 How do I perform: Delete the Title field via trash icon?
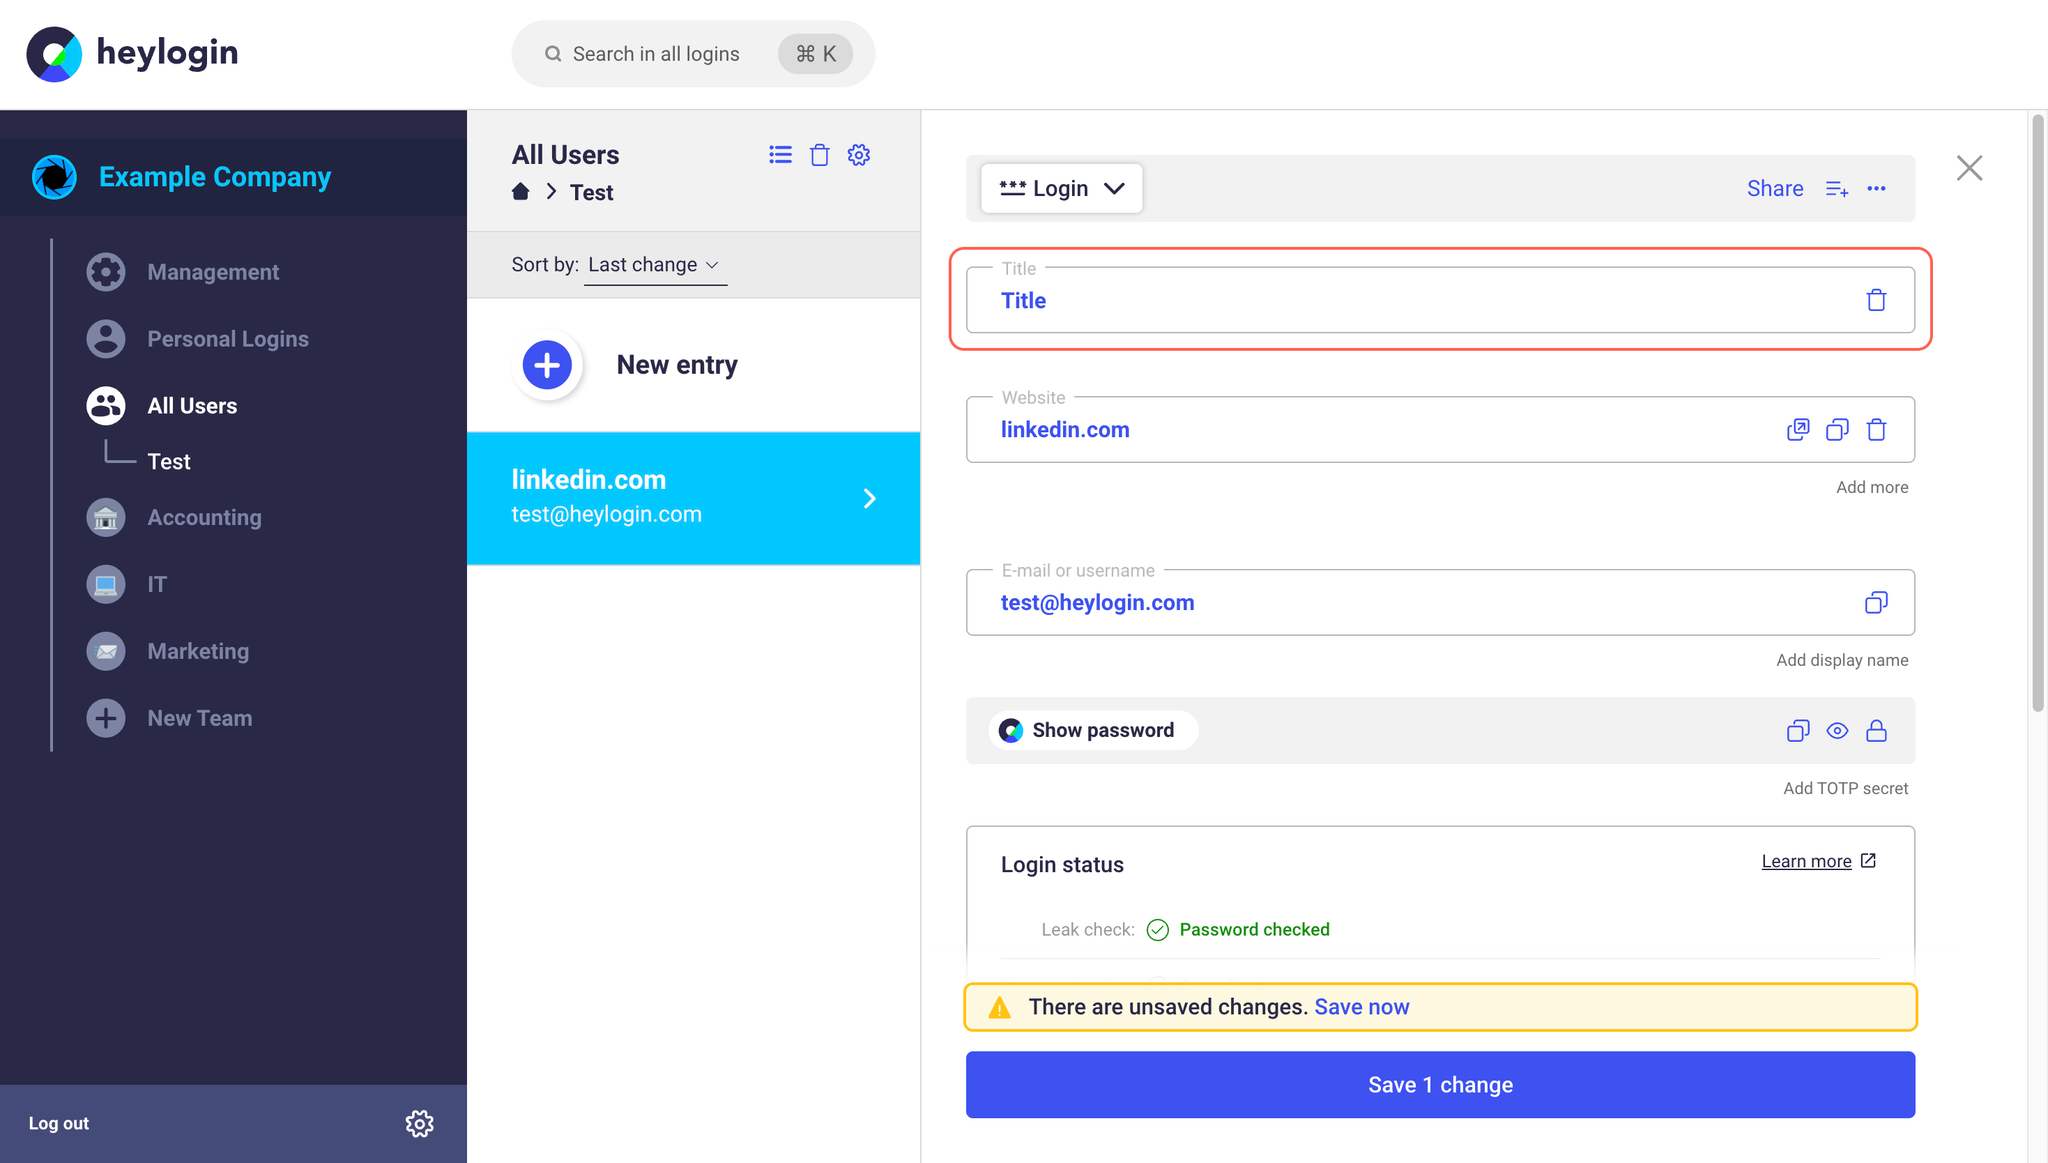point(1876,300)
